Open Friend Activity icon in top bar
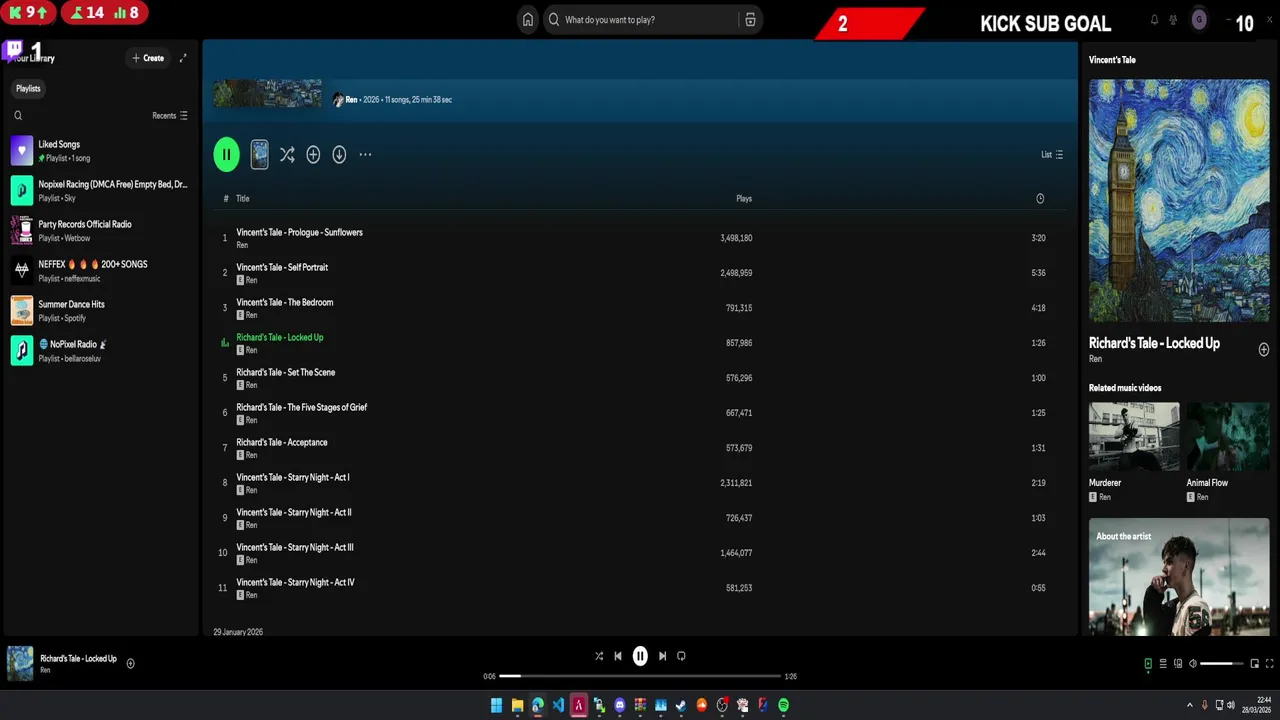Screen dimensions: 1280x720 point(1173,20)
